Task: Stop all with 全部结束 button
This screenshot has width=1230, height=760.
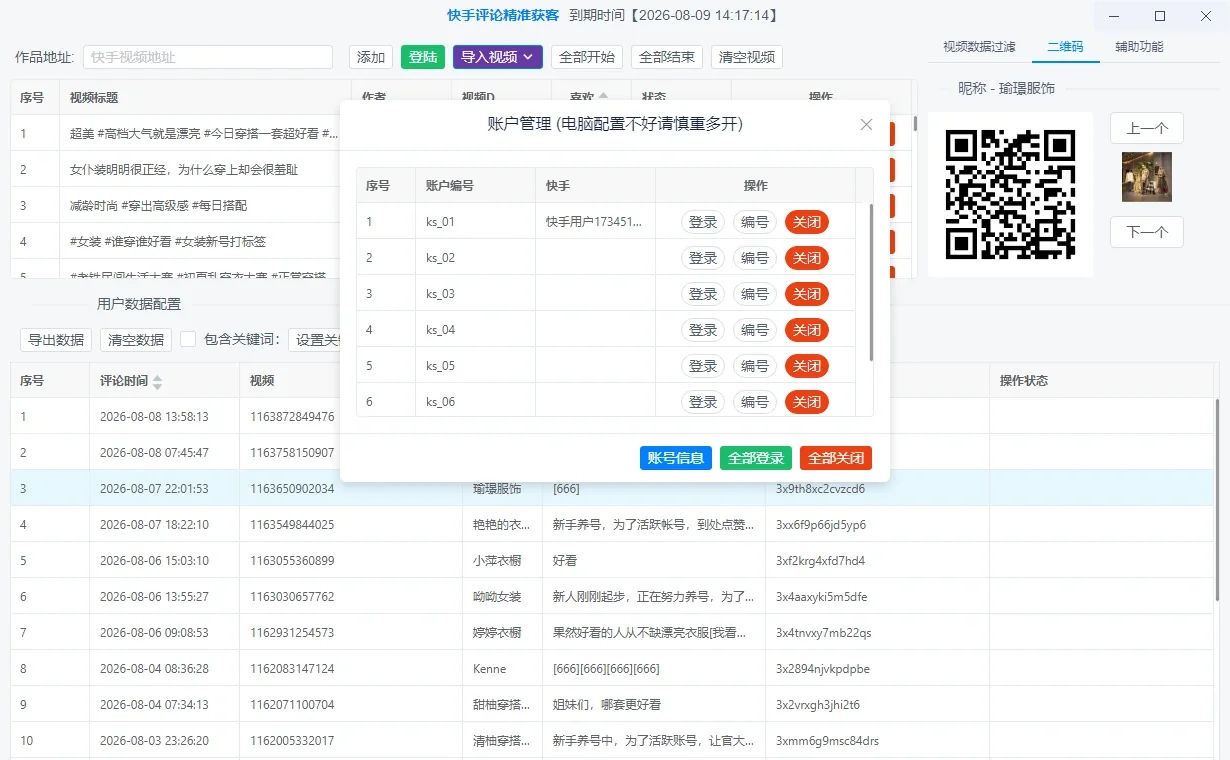Action: point(667,57)
